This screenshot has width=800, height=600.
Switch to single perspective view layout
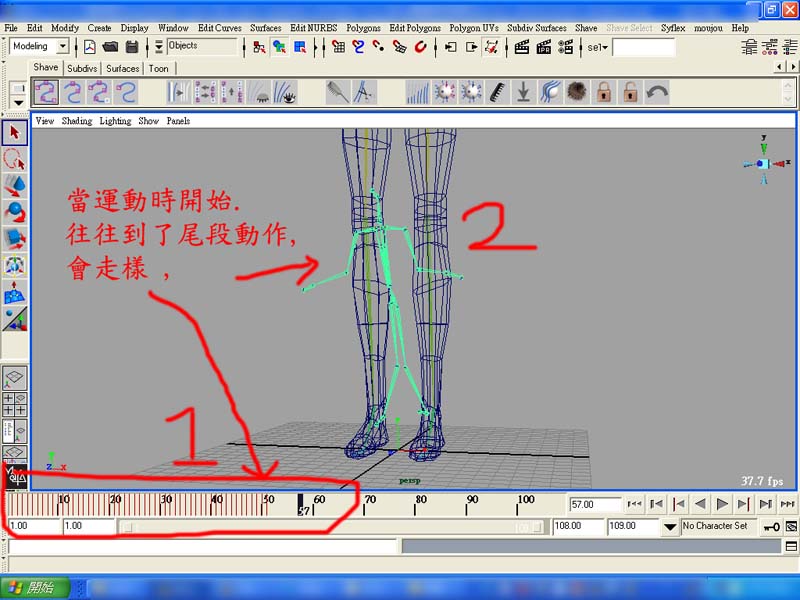pyautogui.click(x=14, y=378)
